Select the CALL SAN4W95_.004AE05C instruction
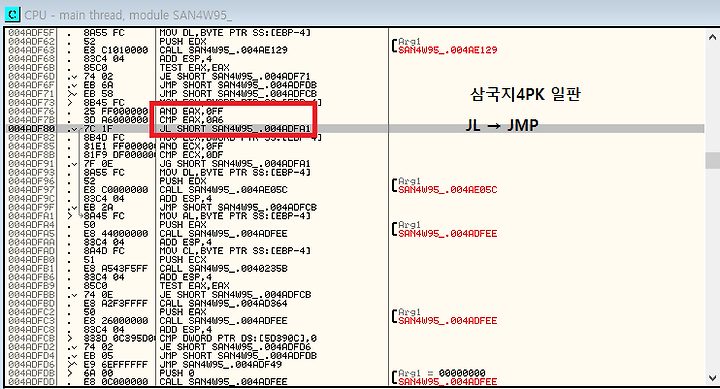The width and height of the screenshot is (720, 389). pos(223,190)
